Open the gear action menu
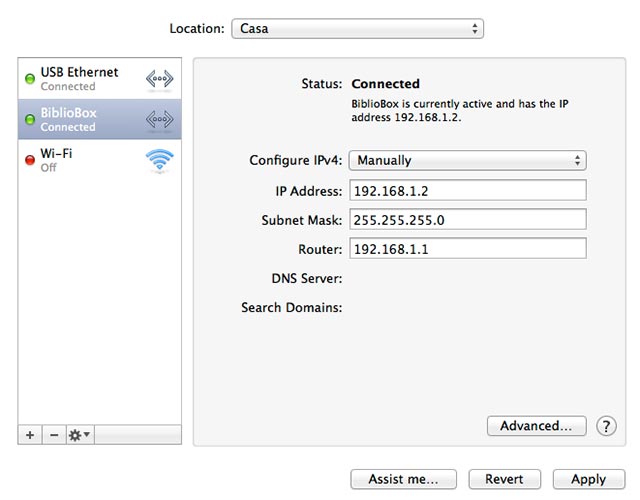The height and width of the screenshot is (500, 640). click(x=79, y=435)
